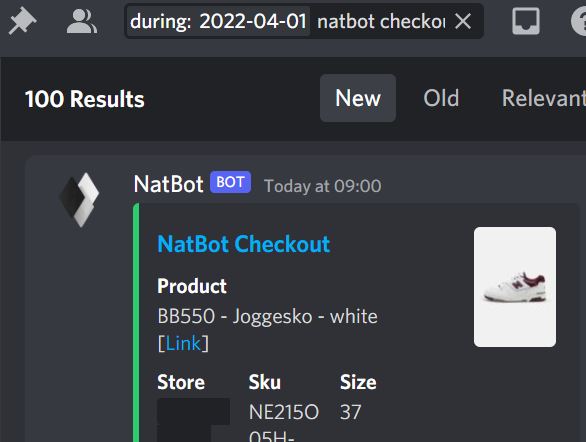Click the Today at 09:00 timestamp
Viewport: 586px width, 442px height.
pyautogui.click(x=323, y=186)
